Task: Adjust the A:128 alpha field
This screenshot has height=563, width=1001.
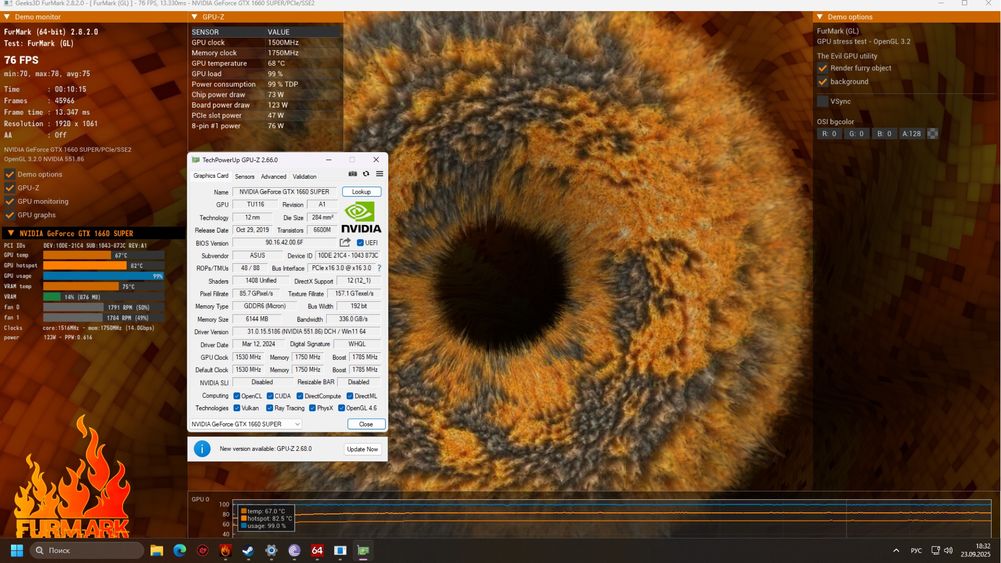Action: [912, 133]
